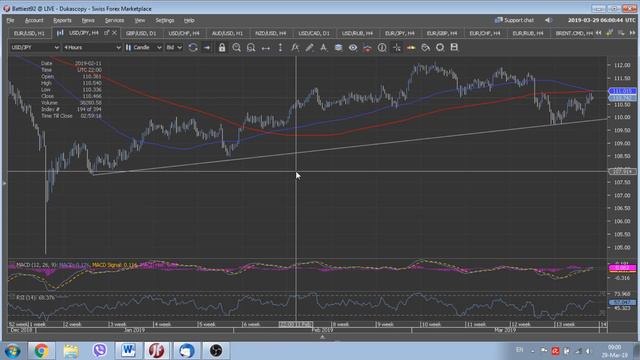640x360 pixels.
Task: Open the chart settings circle icon
Action: coord(440,48)
